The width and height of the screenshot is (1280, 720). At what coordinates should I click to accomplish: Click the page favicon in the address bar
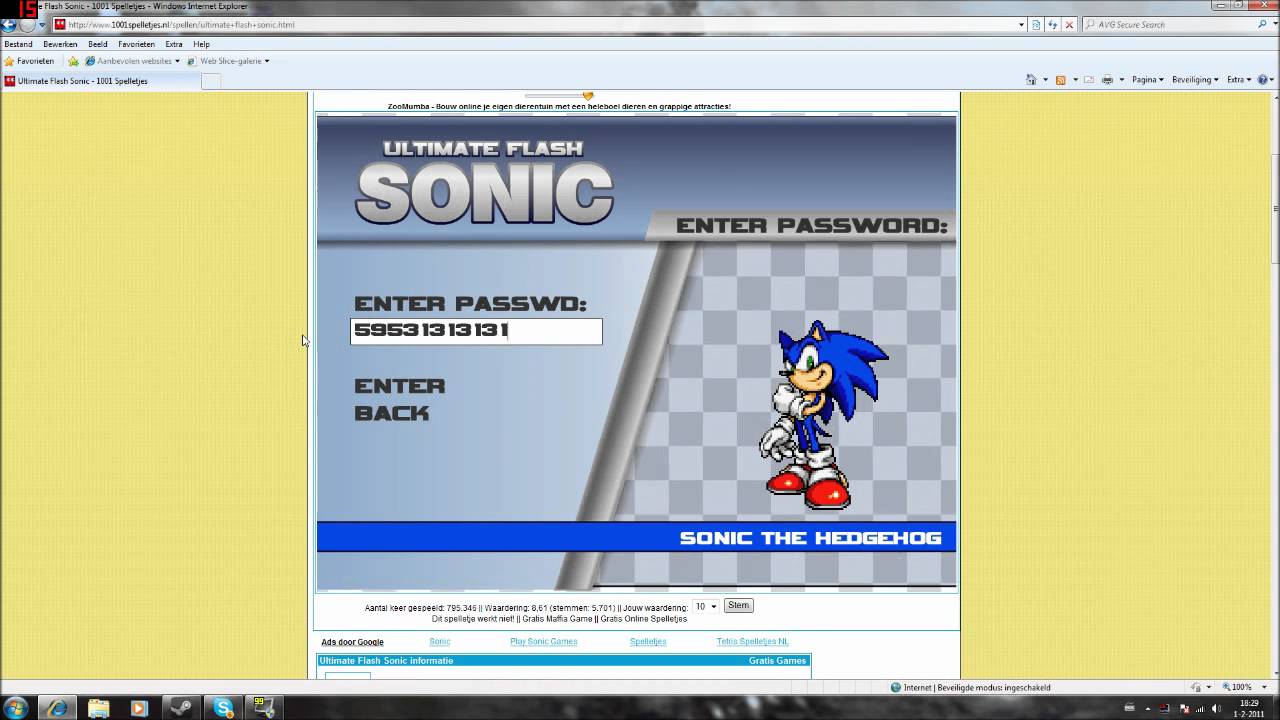coord(60,24)
